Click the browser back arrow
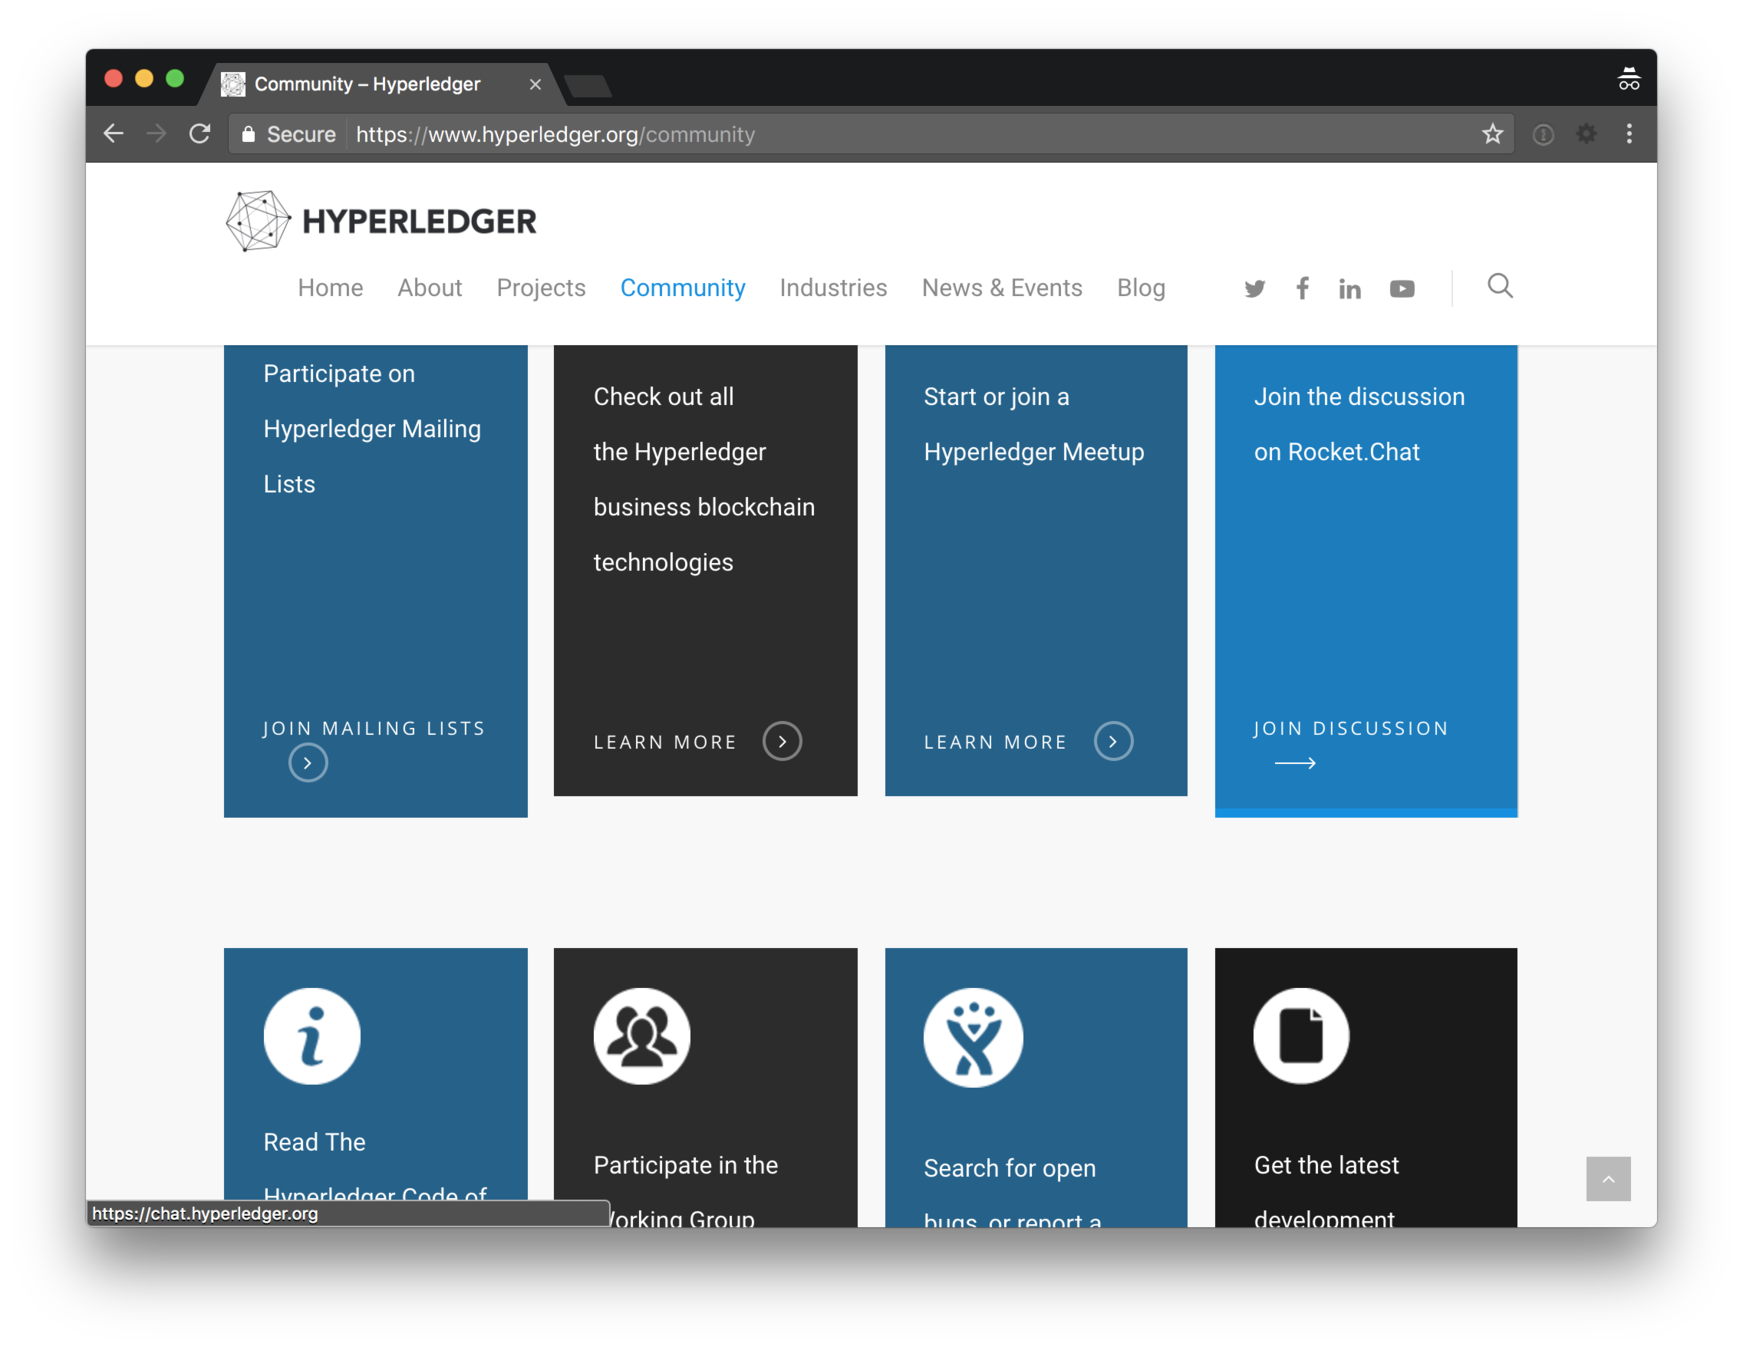Viewport: 1743px width, 1350px height. [x=113, y=134]
